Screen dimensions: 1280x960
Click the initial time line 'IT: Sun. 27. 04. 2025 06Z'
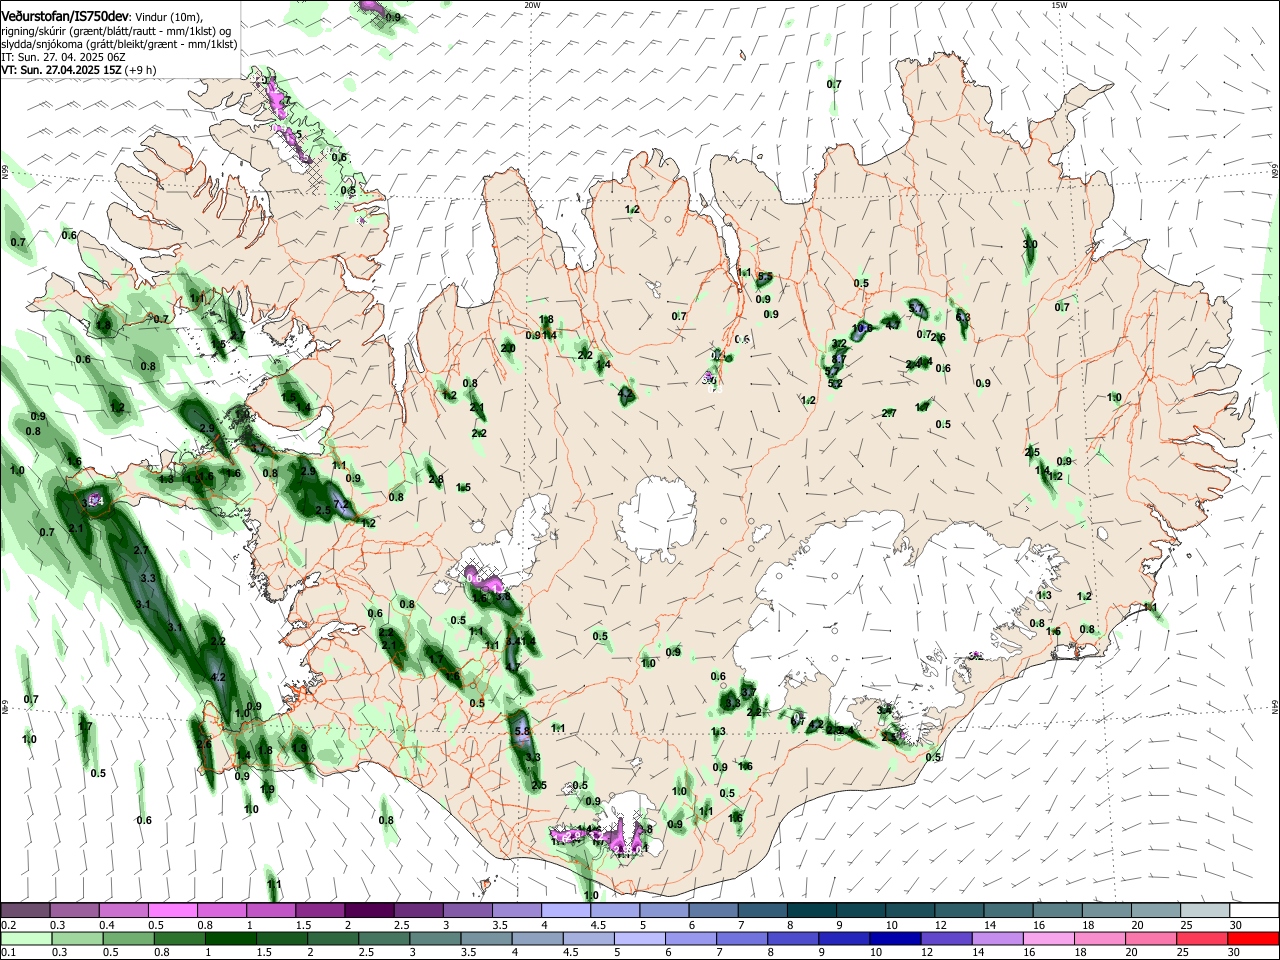(x=63, y=57)
